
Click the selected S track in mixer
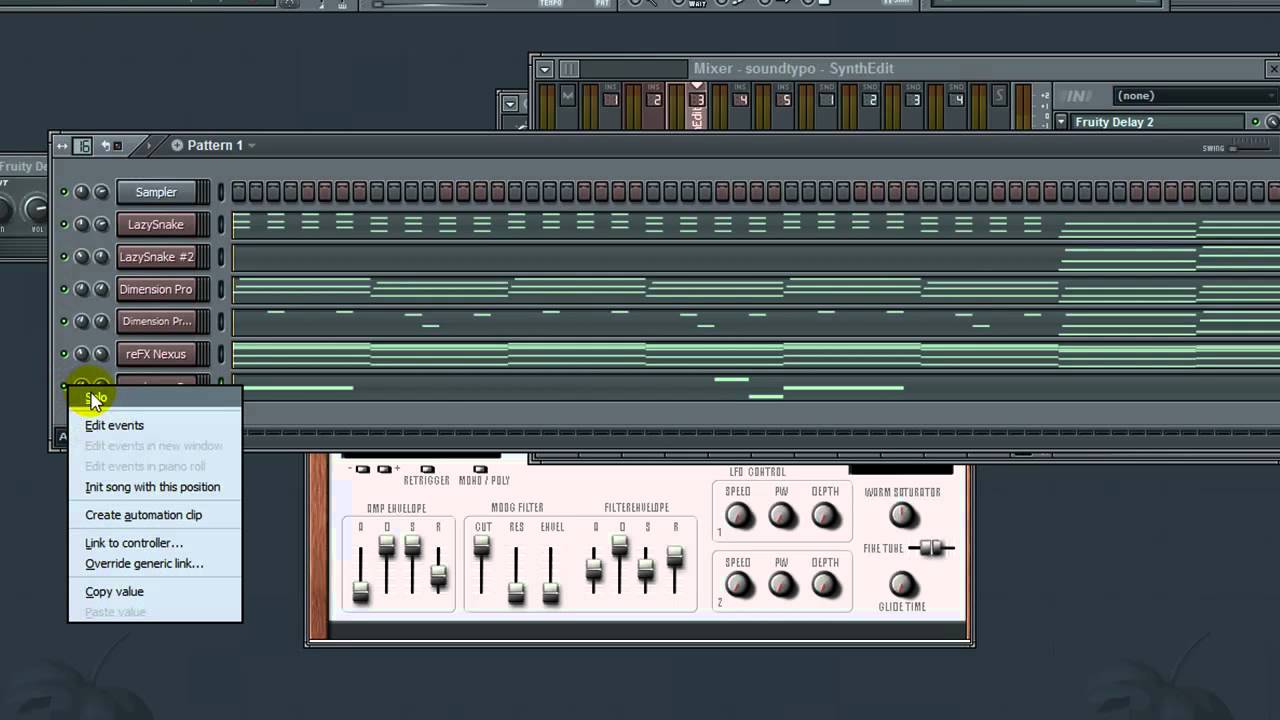tap(998, 96)
